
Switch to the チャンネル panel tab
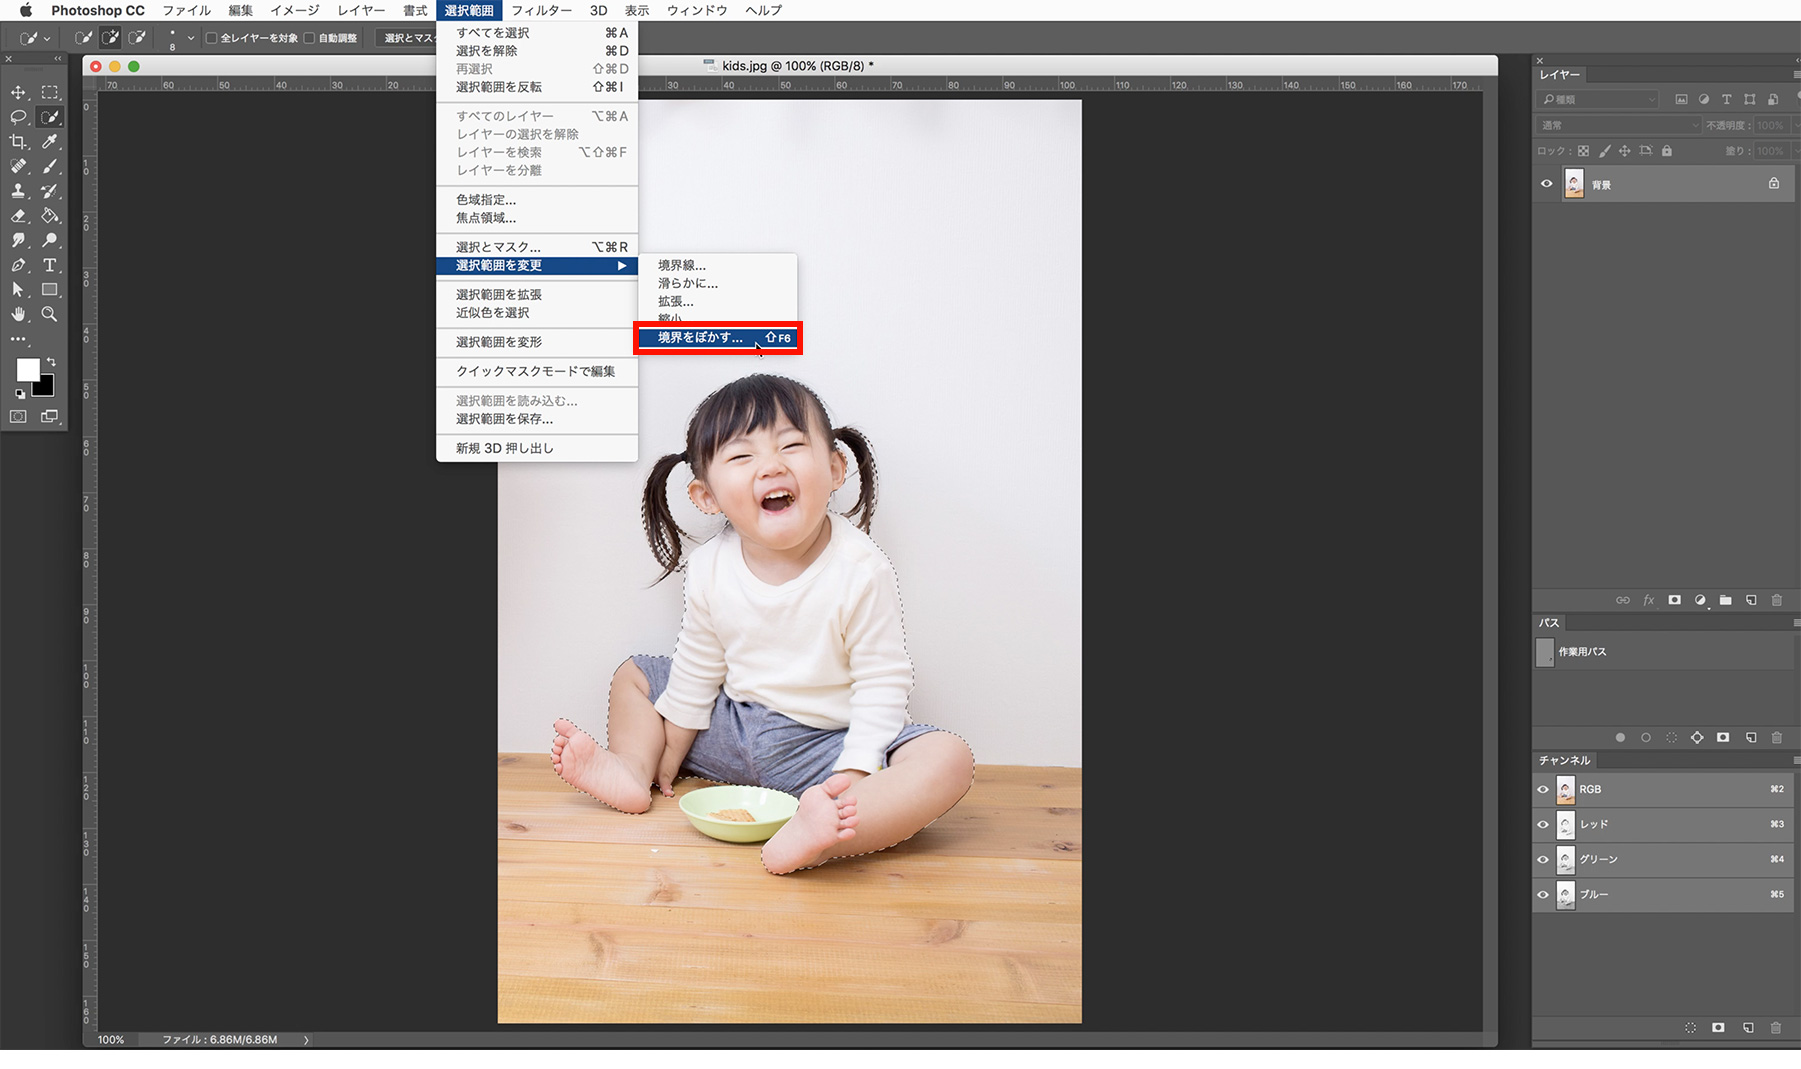(1564, 761)
